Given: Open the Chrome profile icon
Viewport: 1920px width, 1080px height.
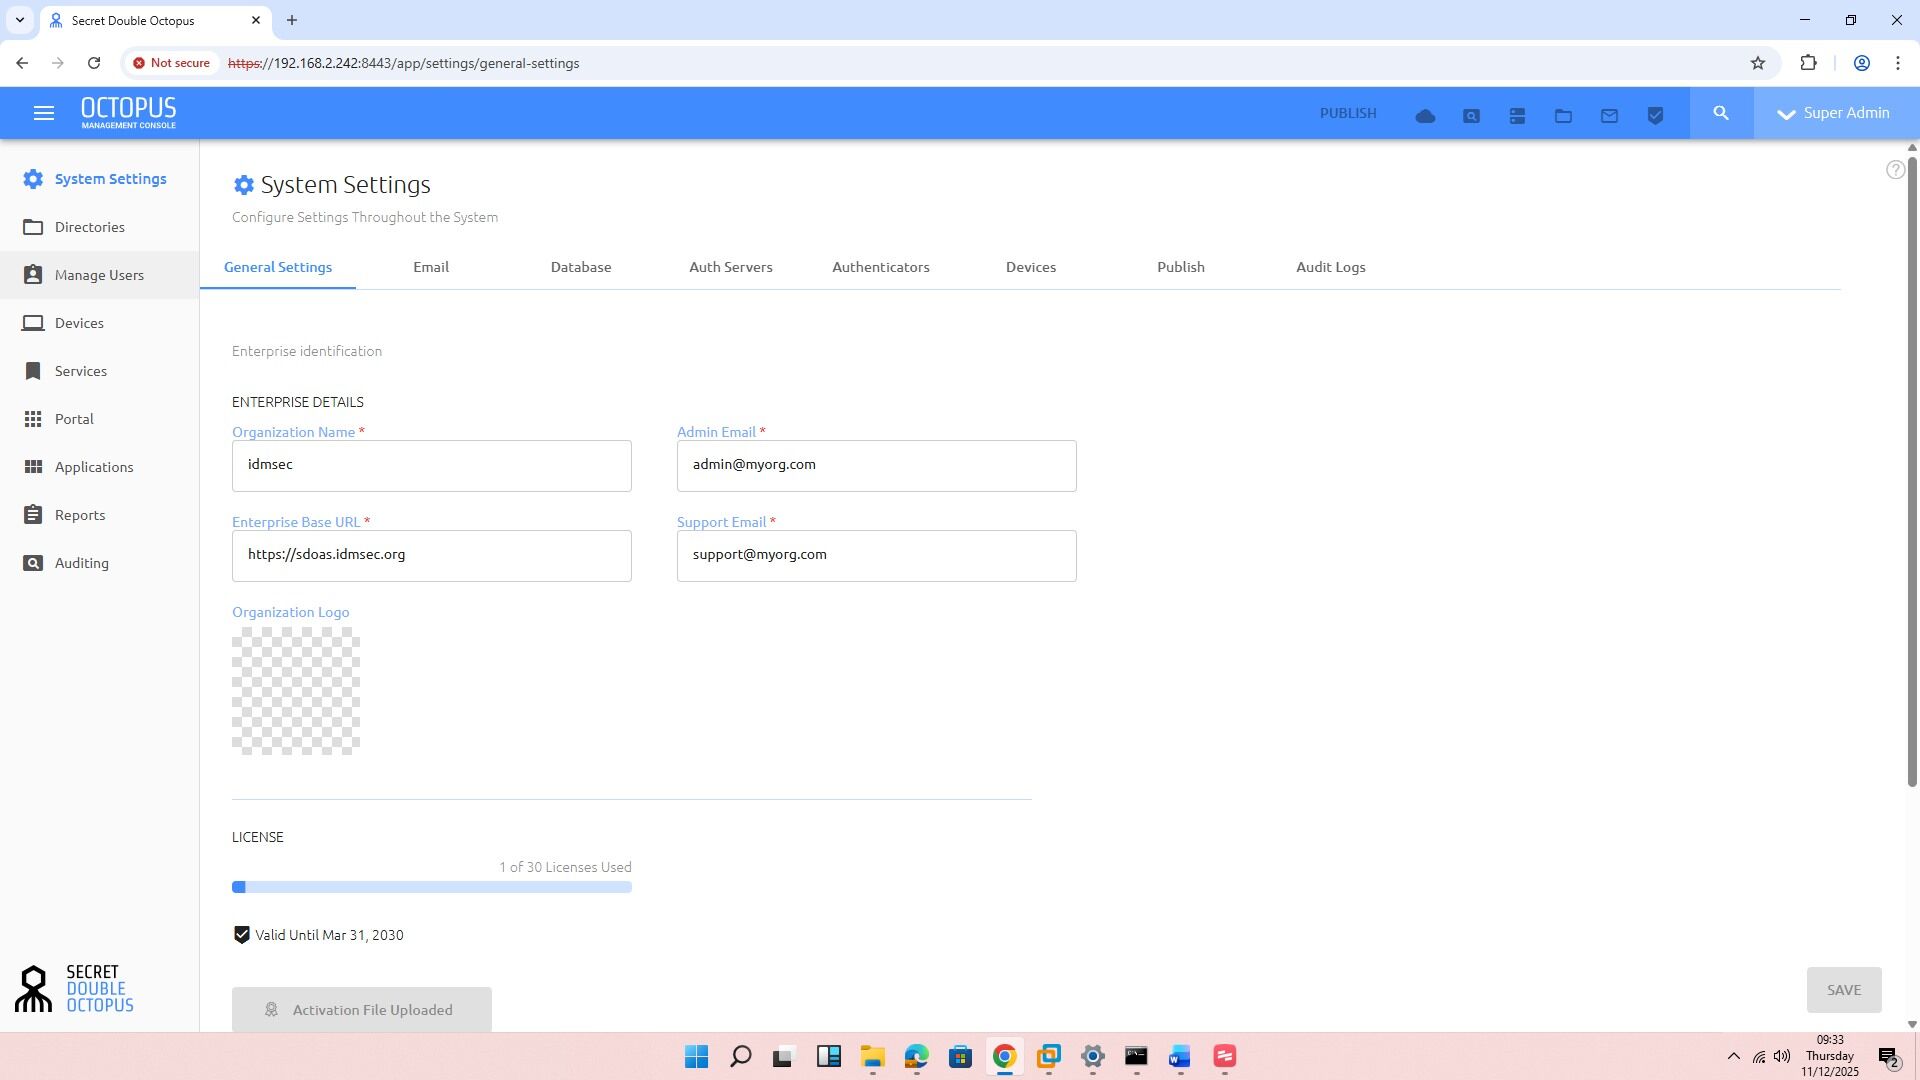Looking at the screenshot, I should pyautogui.click(x=1861, y=63).
